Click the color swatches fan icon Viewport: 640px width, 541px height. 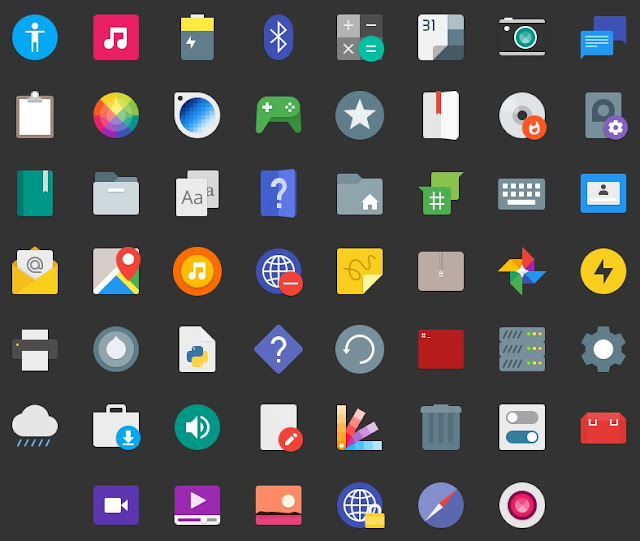pyautogui.click(x=360, y=427)
